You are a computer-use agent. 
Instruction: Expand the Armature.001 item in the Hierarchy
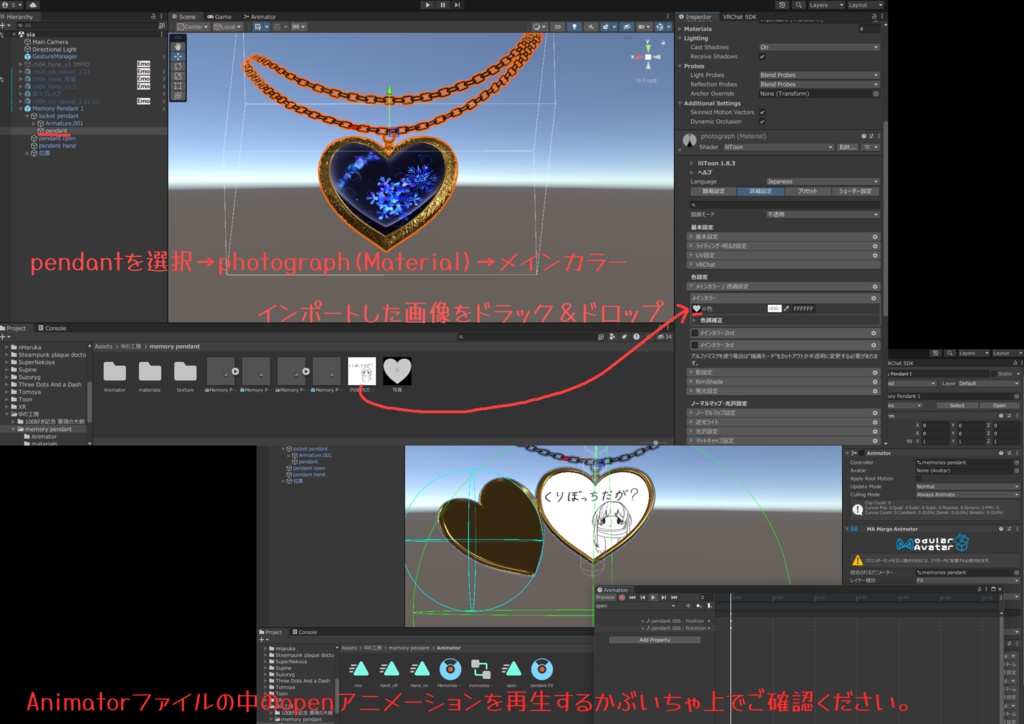(33, 123)
